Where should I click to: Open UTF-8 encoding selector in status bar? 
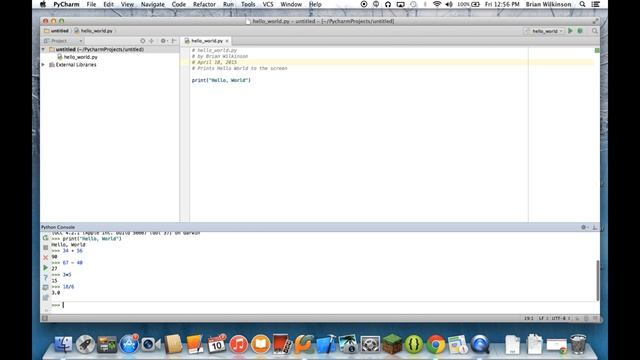coord(560,318)
